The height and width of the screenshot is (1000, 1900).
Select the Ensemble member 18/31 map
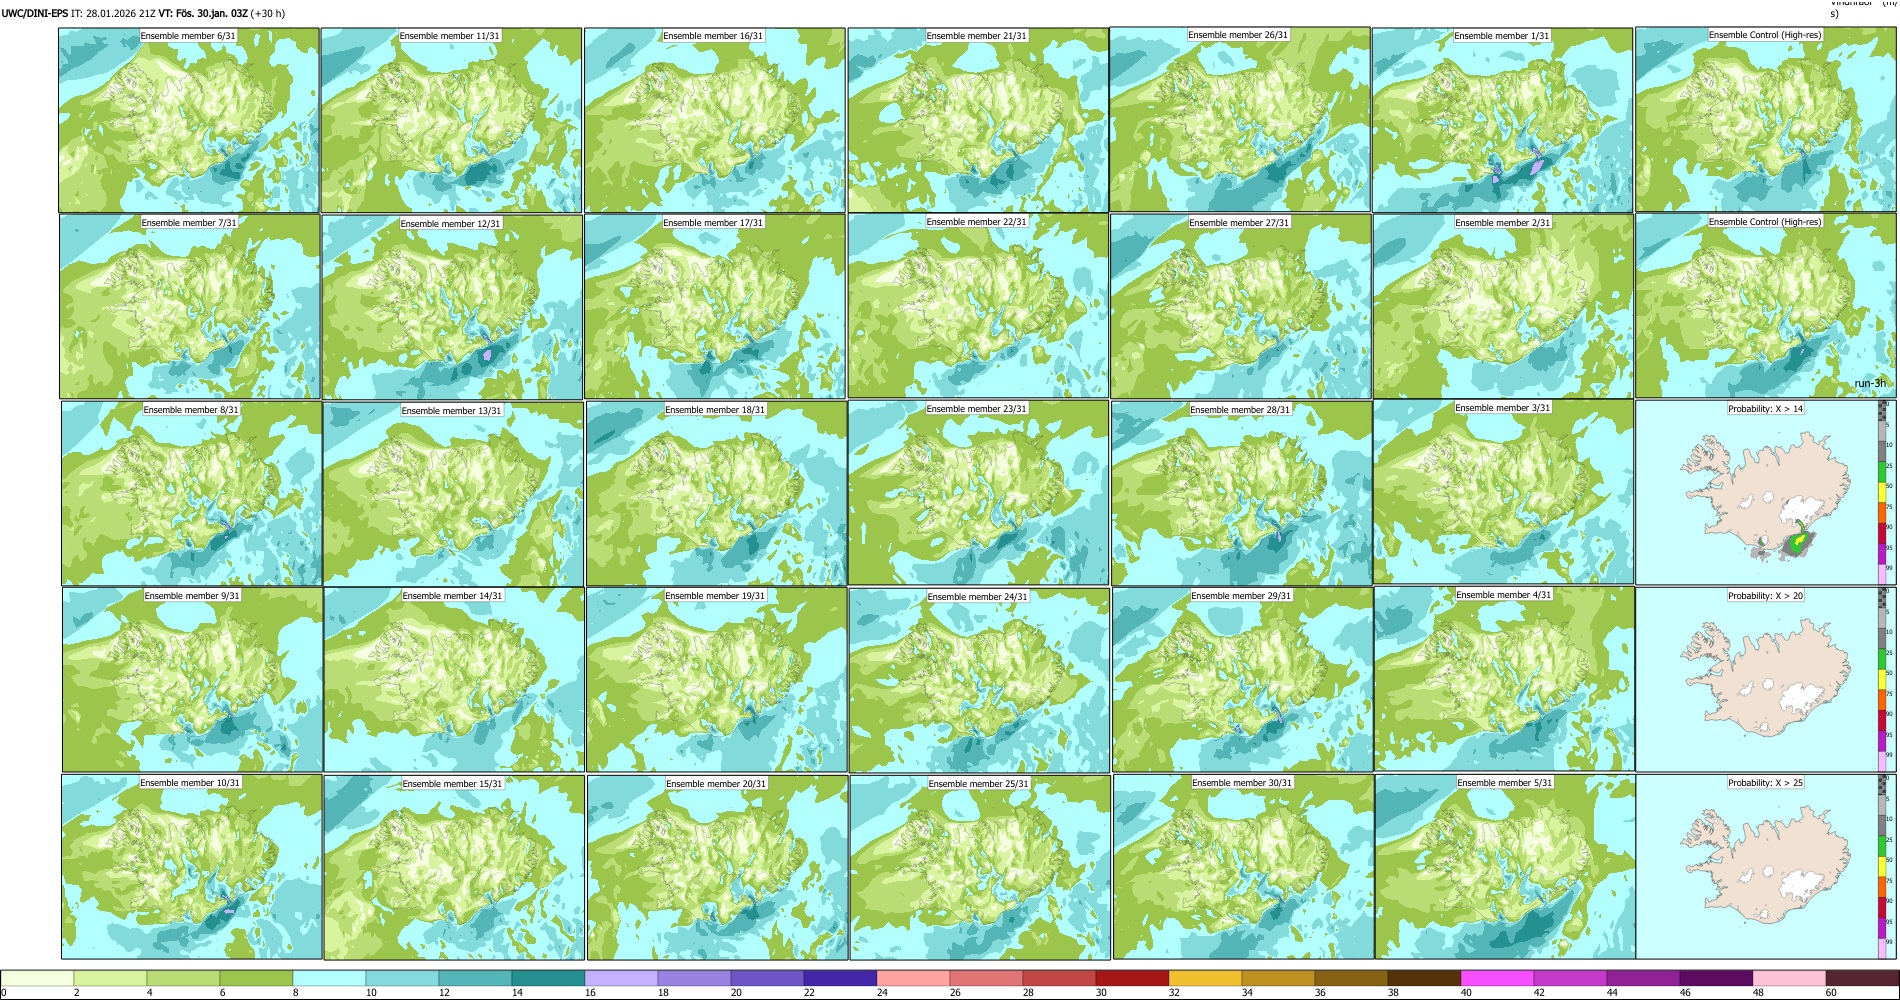[x=716, y=493]
